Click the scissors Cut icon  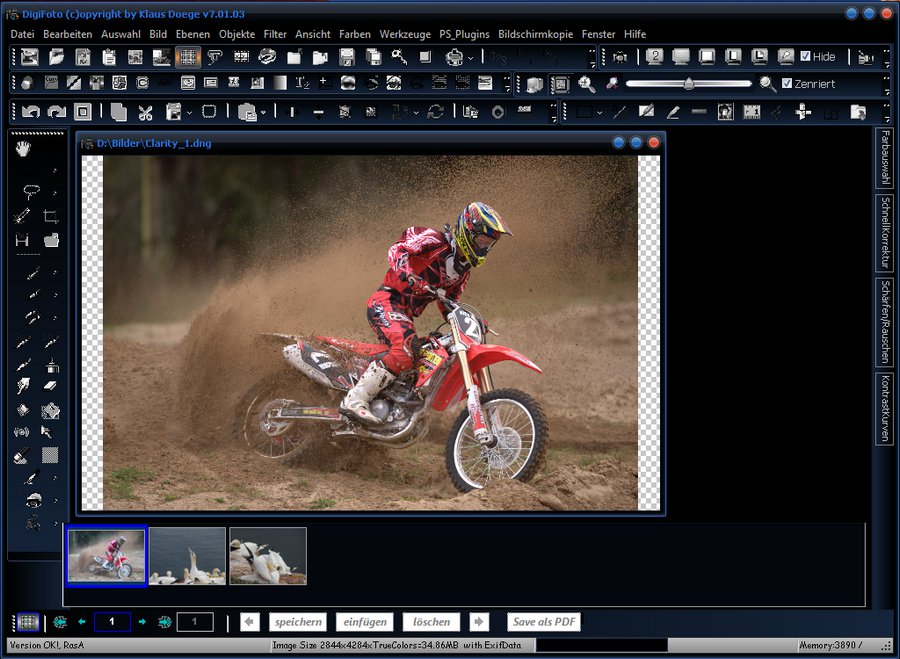pyautogui.click(x=145, y=112)
